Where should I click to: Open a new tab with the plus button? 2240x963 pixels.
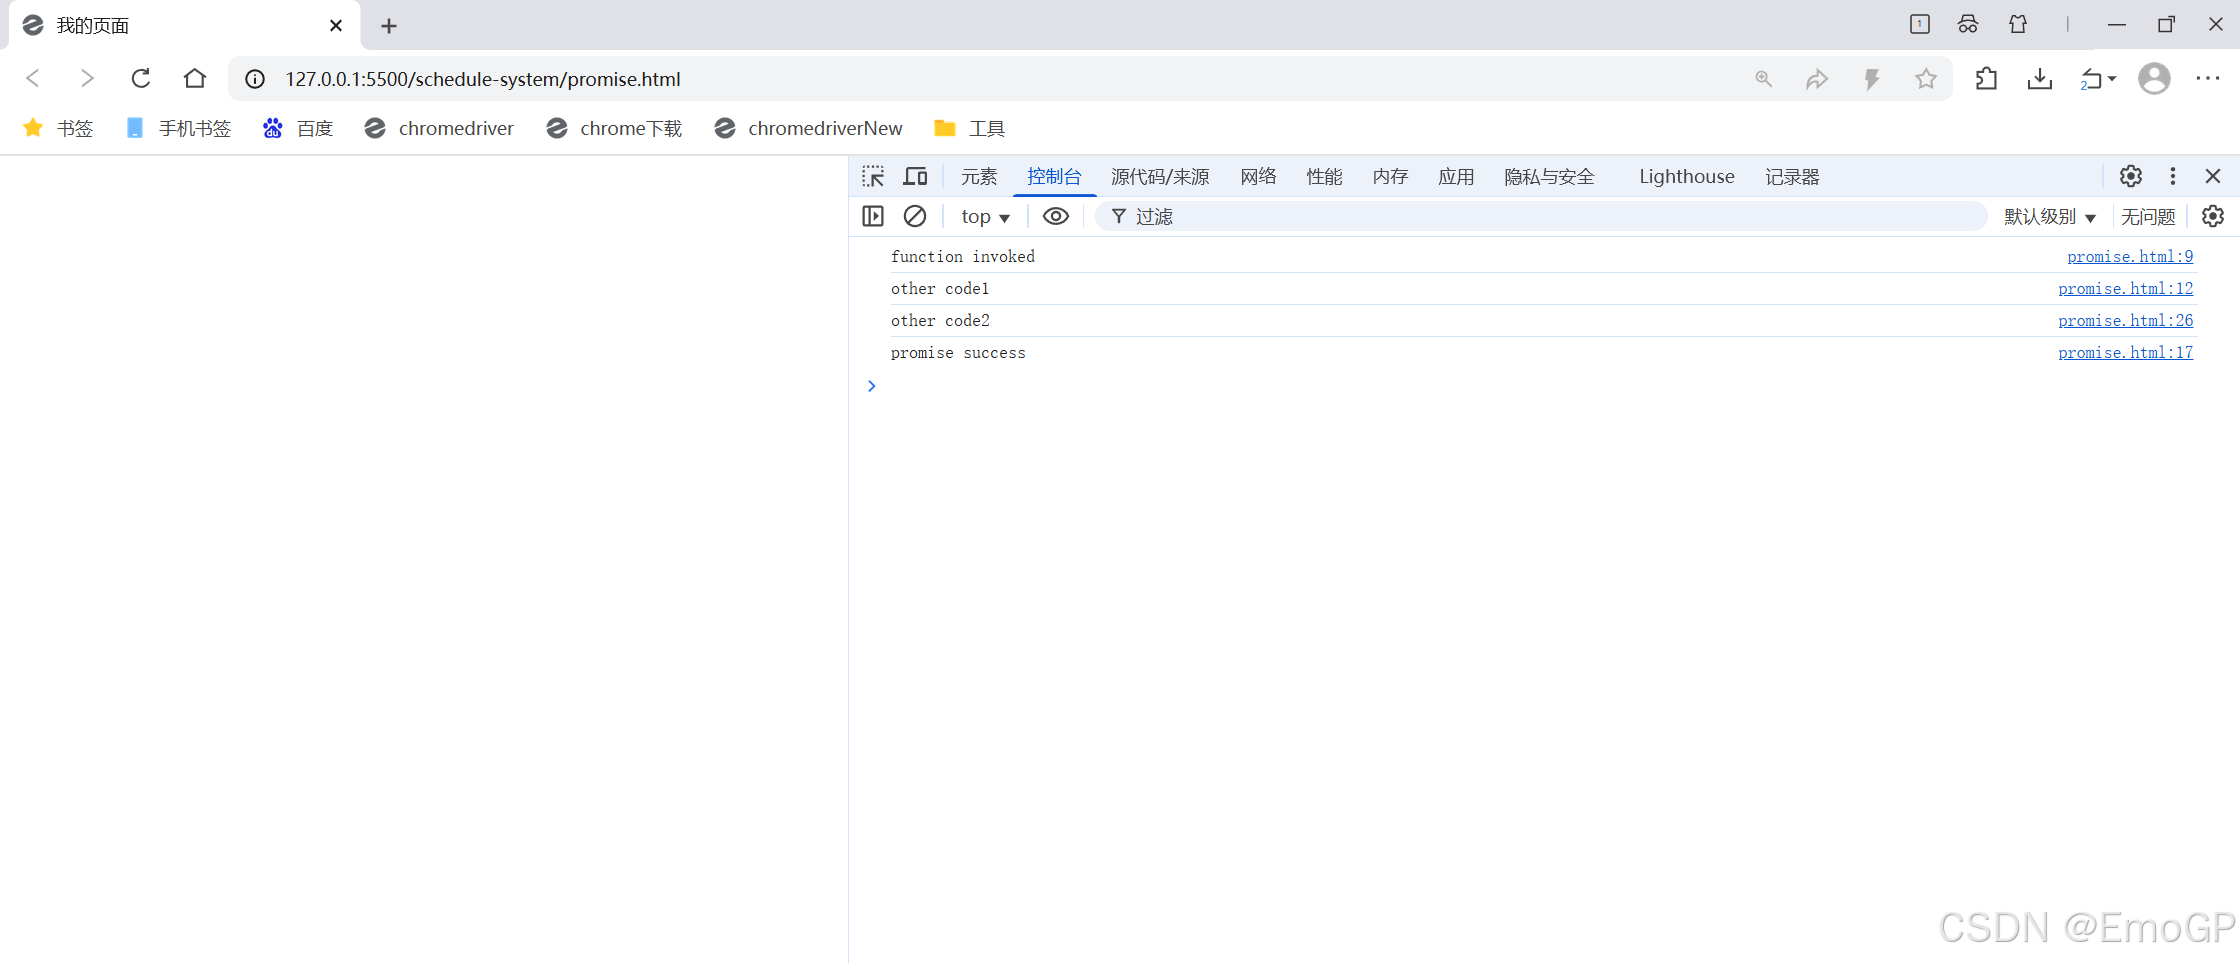389,26
